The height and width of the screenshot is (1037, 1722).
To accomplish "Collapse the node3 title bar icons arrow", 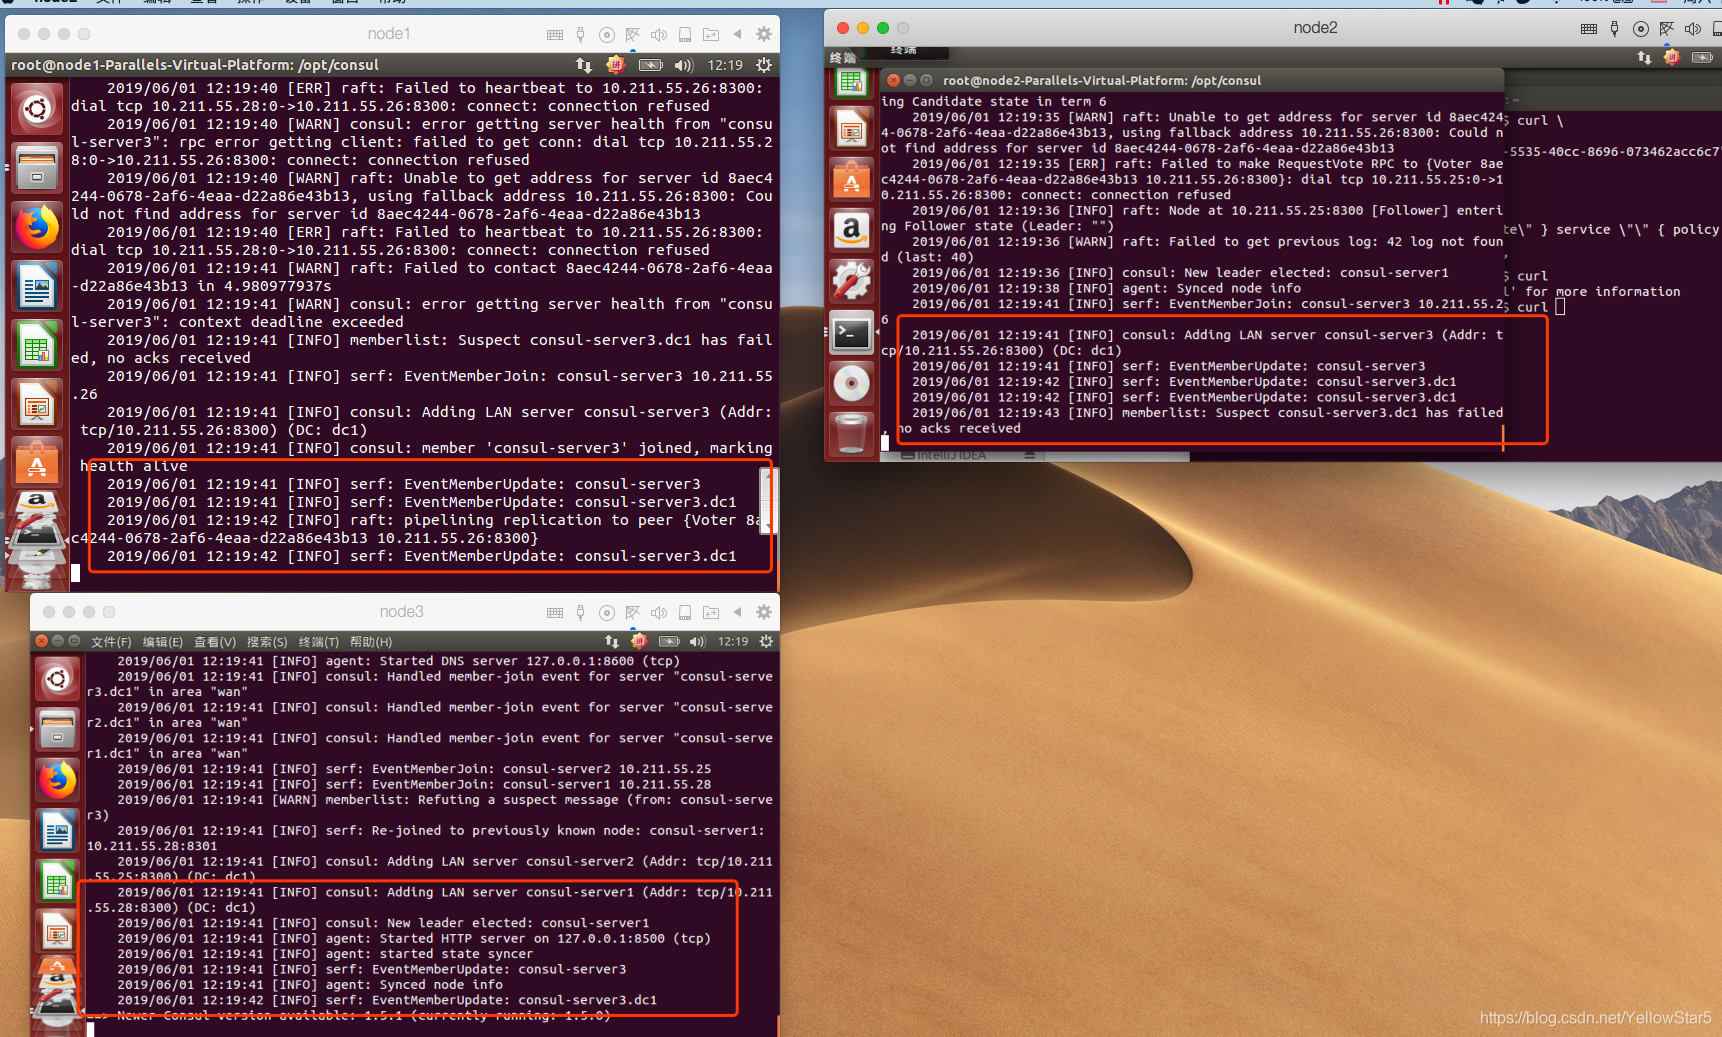I will tap(737, 613).
